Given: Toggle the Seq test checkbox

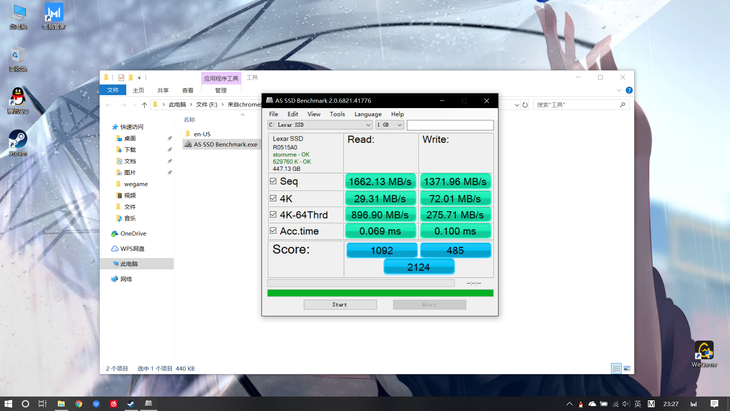Looking at the screenshot, I should (273, 181).
